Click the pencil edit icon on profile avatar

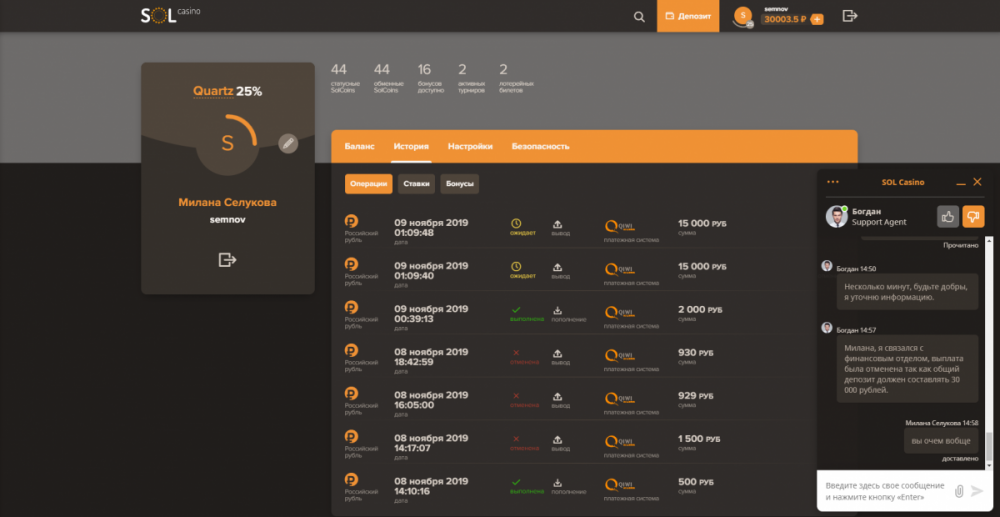pos(288,143)
